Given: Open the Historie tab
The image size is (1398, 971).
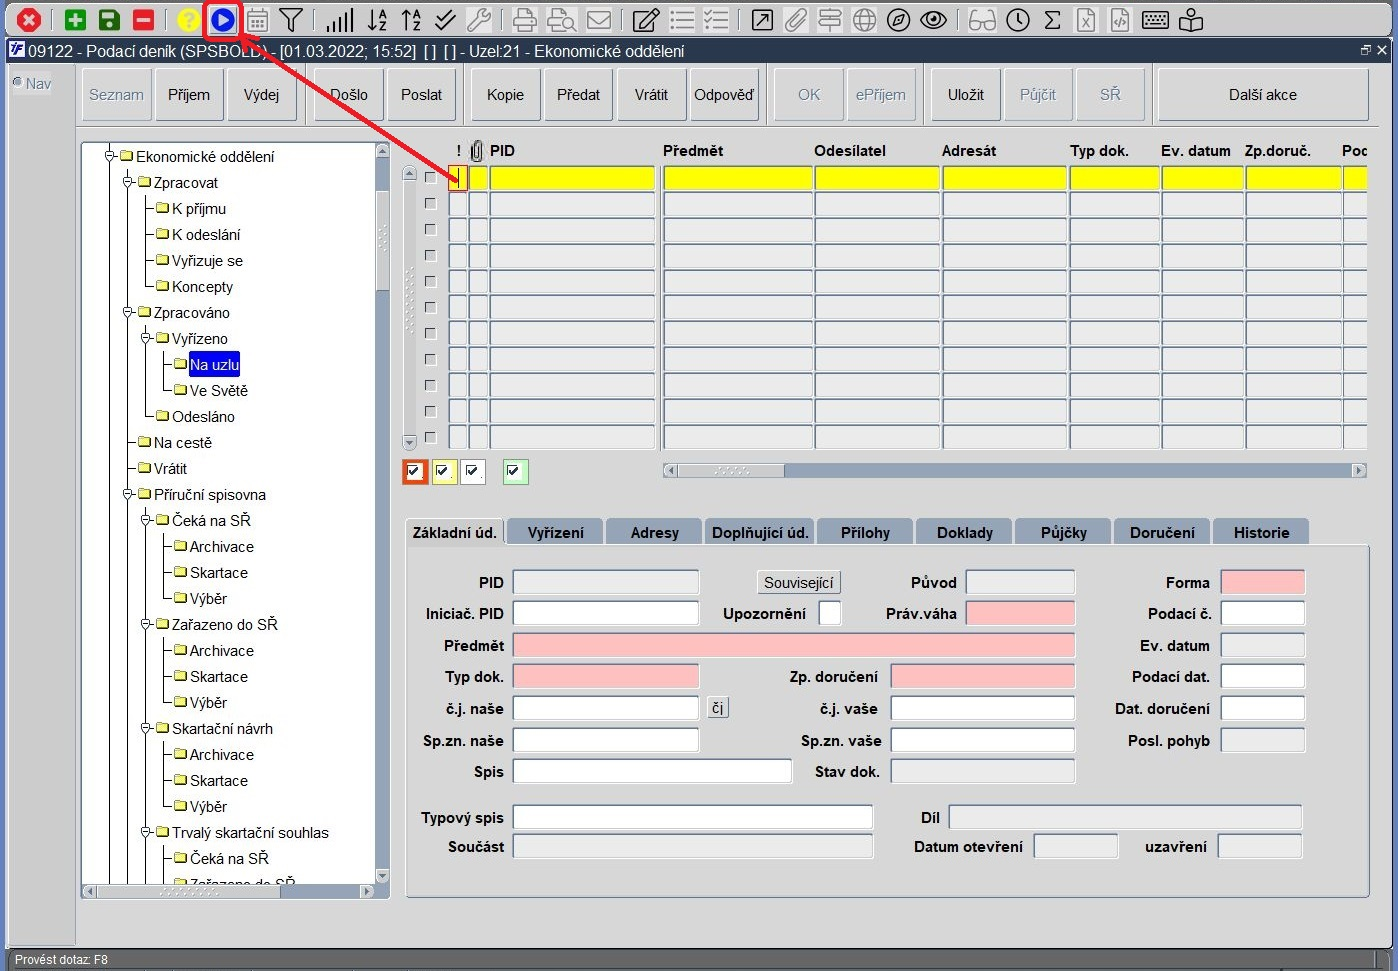Looking at the screenshot, I should tap(1261, 532).
